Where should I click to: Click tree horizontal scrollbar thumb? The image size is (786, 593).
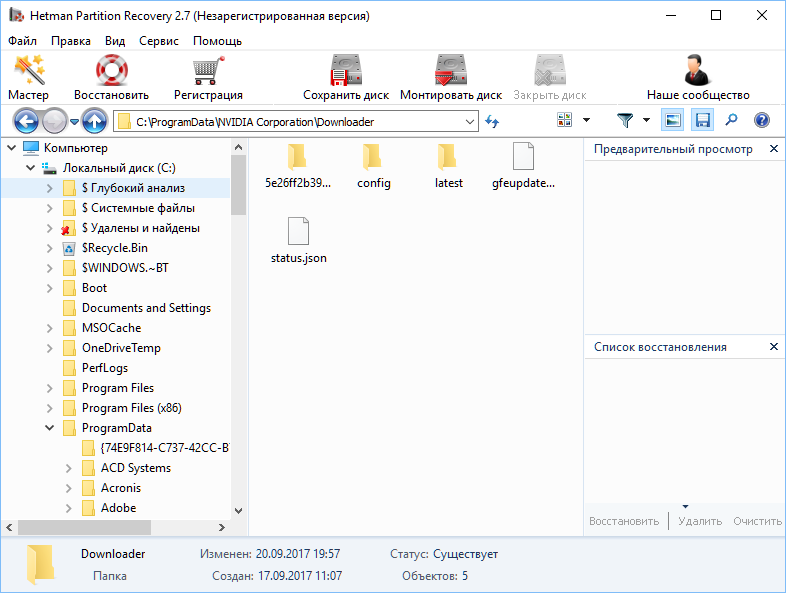click(x=84, y=527)
